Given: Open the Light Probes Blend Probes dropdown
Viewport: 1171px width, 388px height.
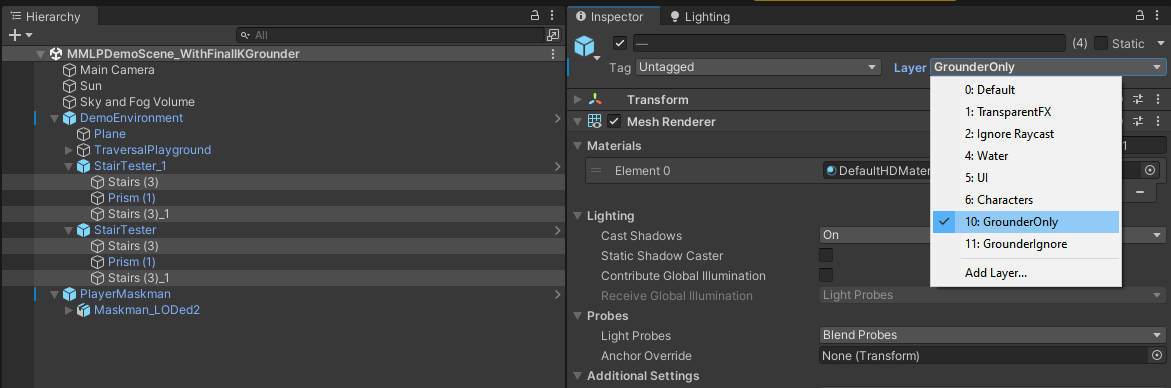Looking at the screenshot, I should (992, 335).
